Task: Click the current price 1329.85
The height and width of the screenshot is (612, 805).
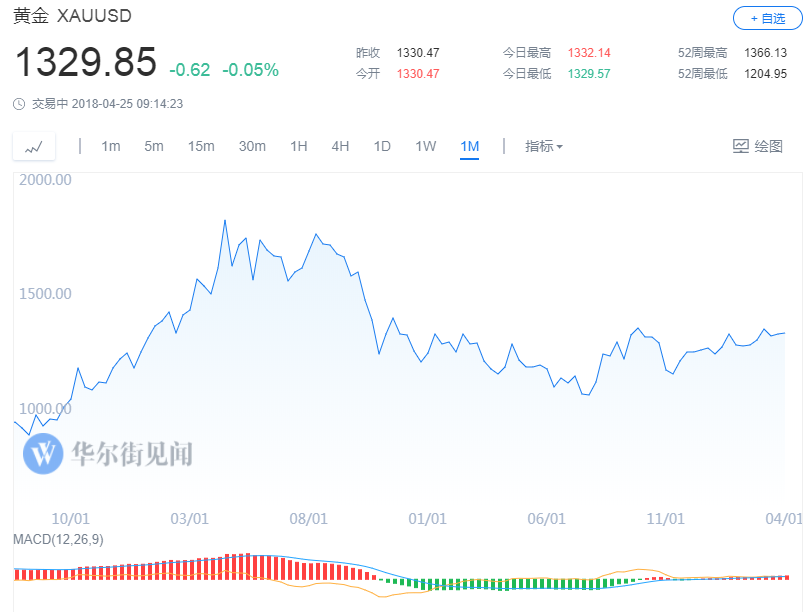Action: tap(86, 62)
